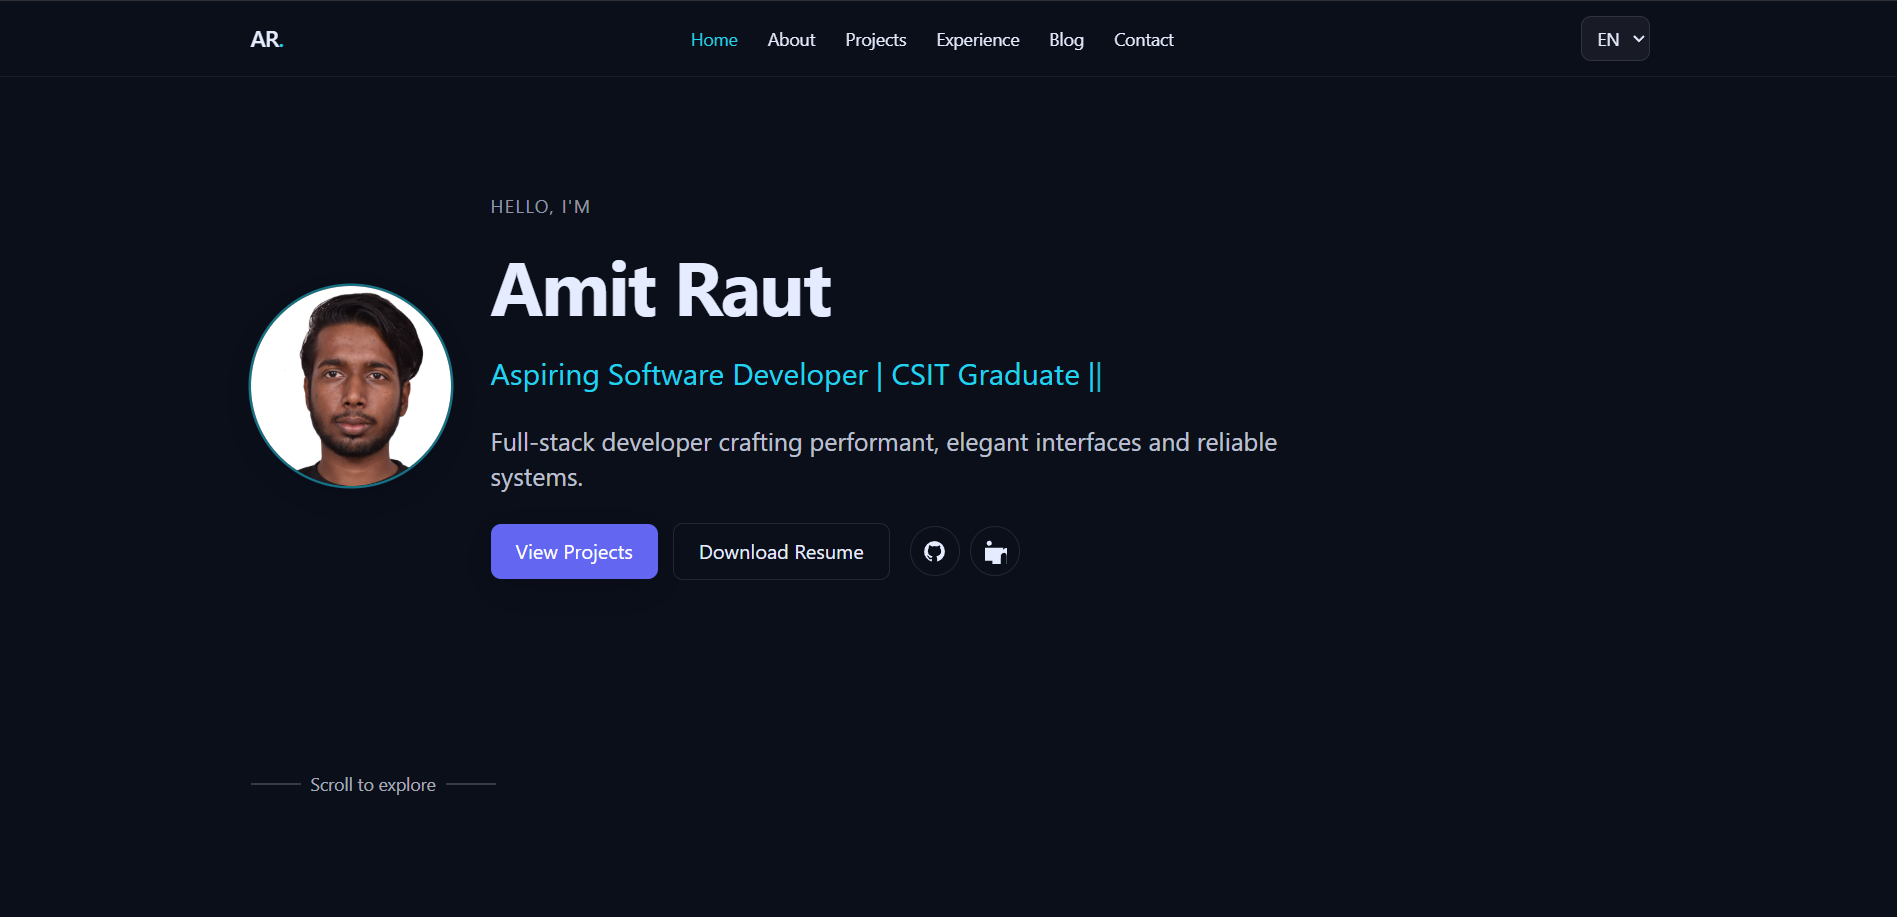Click the Scroll to explore text
This screenshot has width=1897, height=917.
click(373, 785)
